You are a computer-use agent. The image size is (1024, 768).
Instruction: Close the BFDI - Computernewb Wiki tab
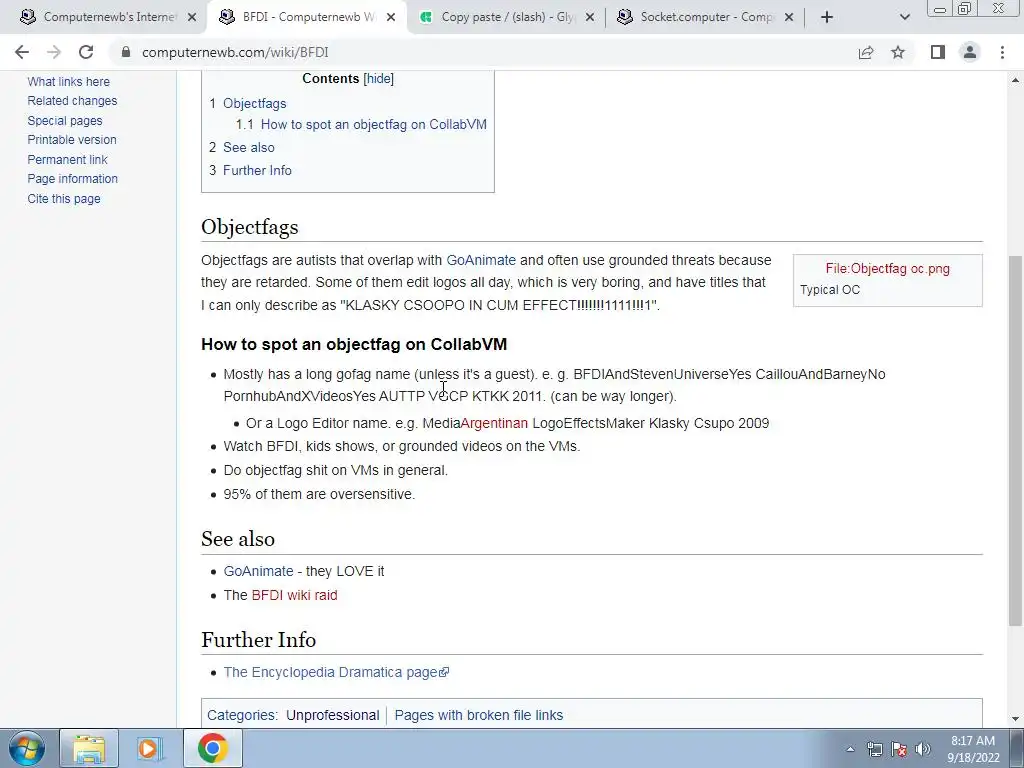pyautogui.click(x=391, y=17)
